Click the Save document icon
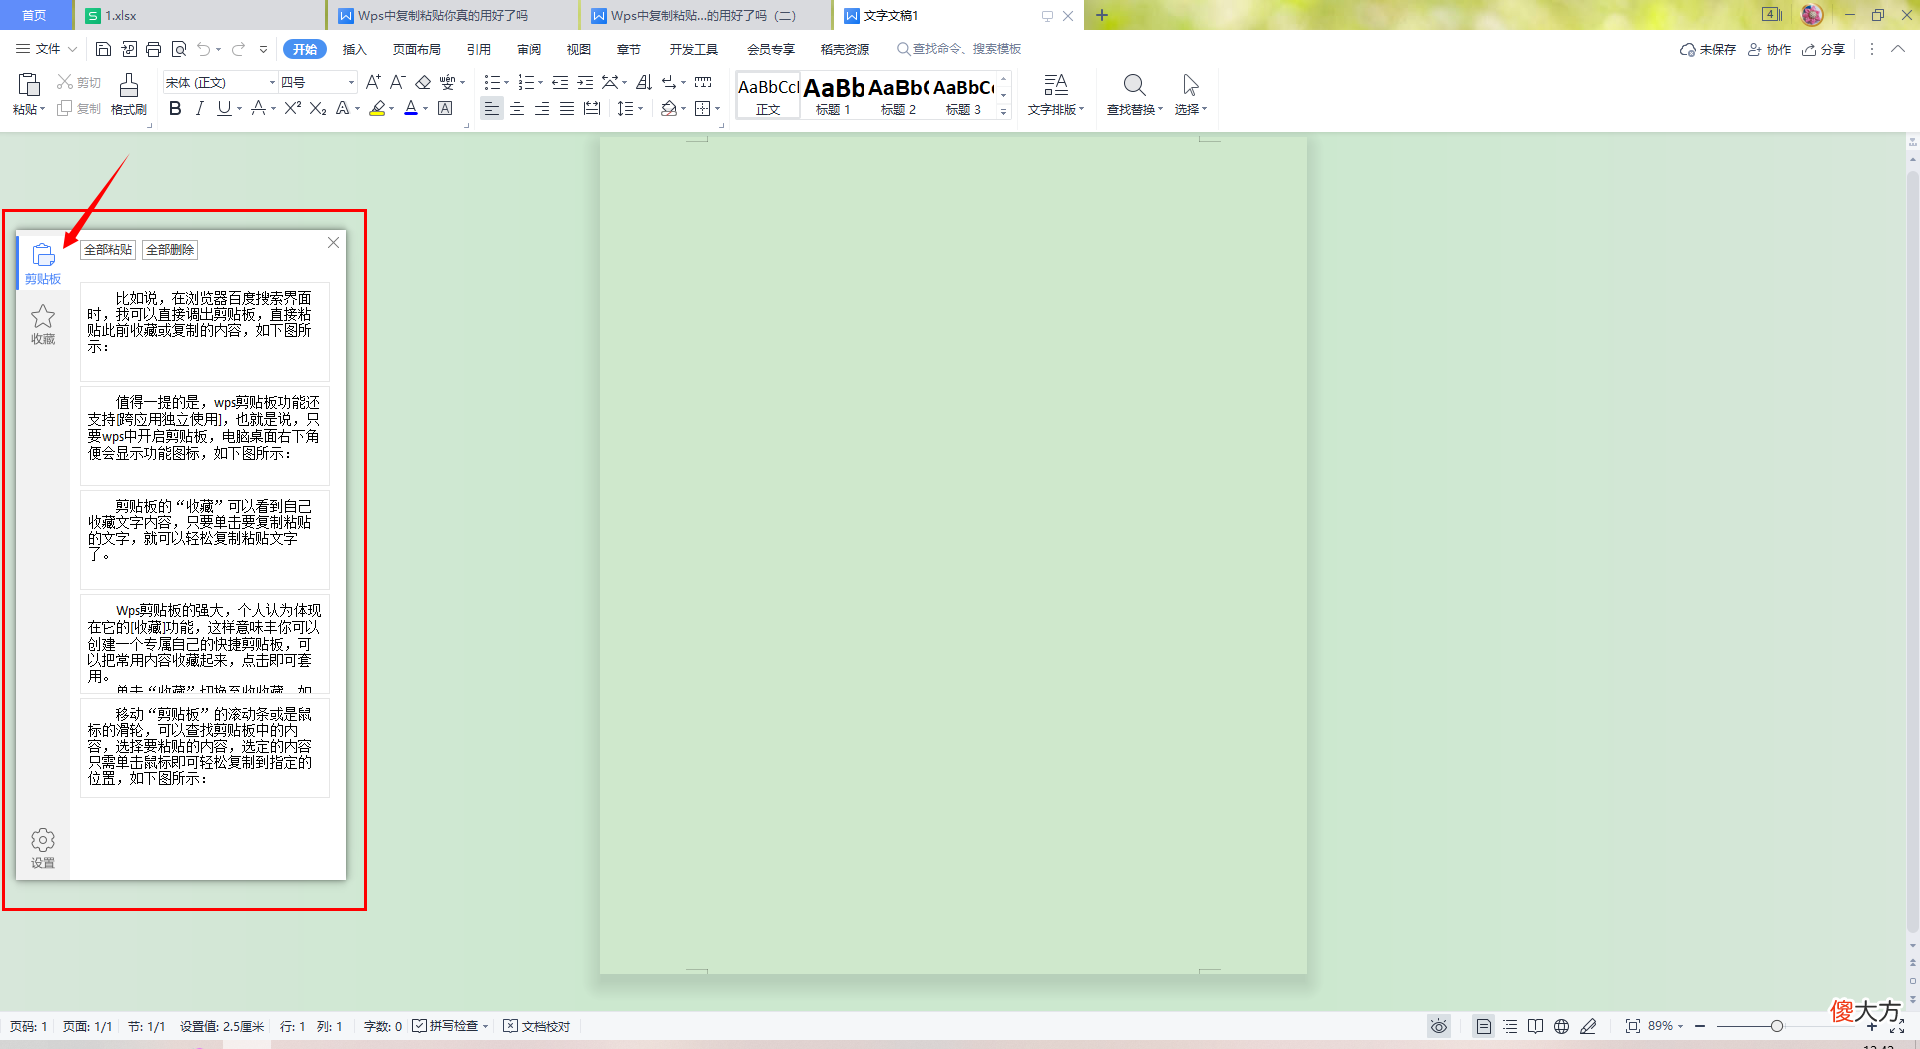The image size is (1920, 1049). 103,49
